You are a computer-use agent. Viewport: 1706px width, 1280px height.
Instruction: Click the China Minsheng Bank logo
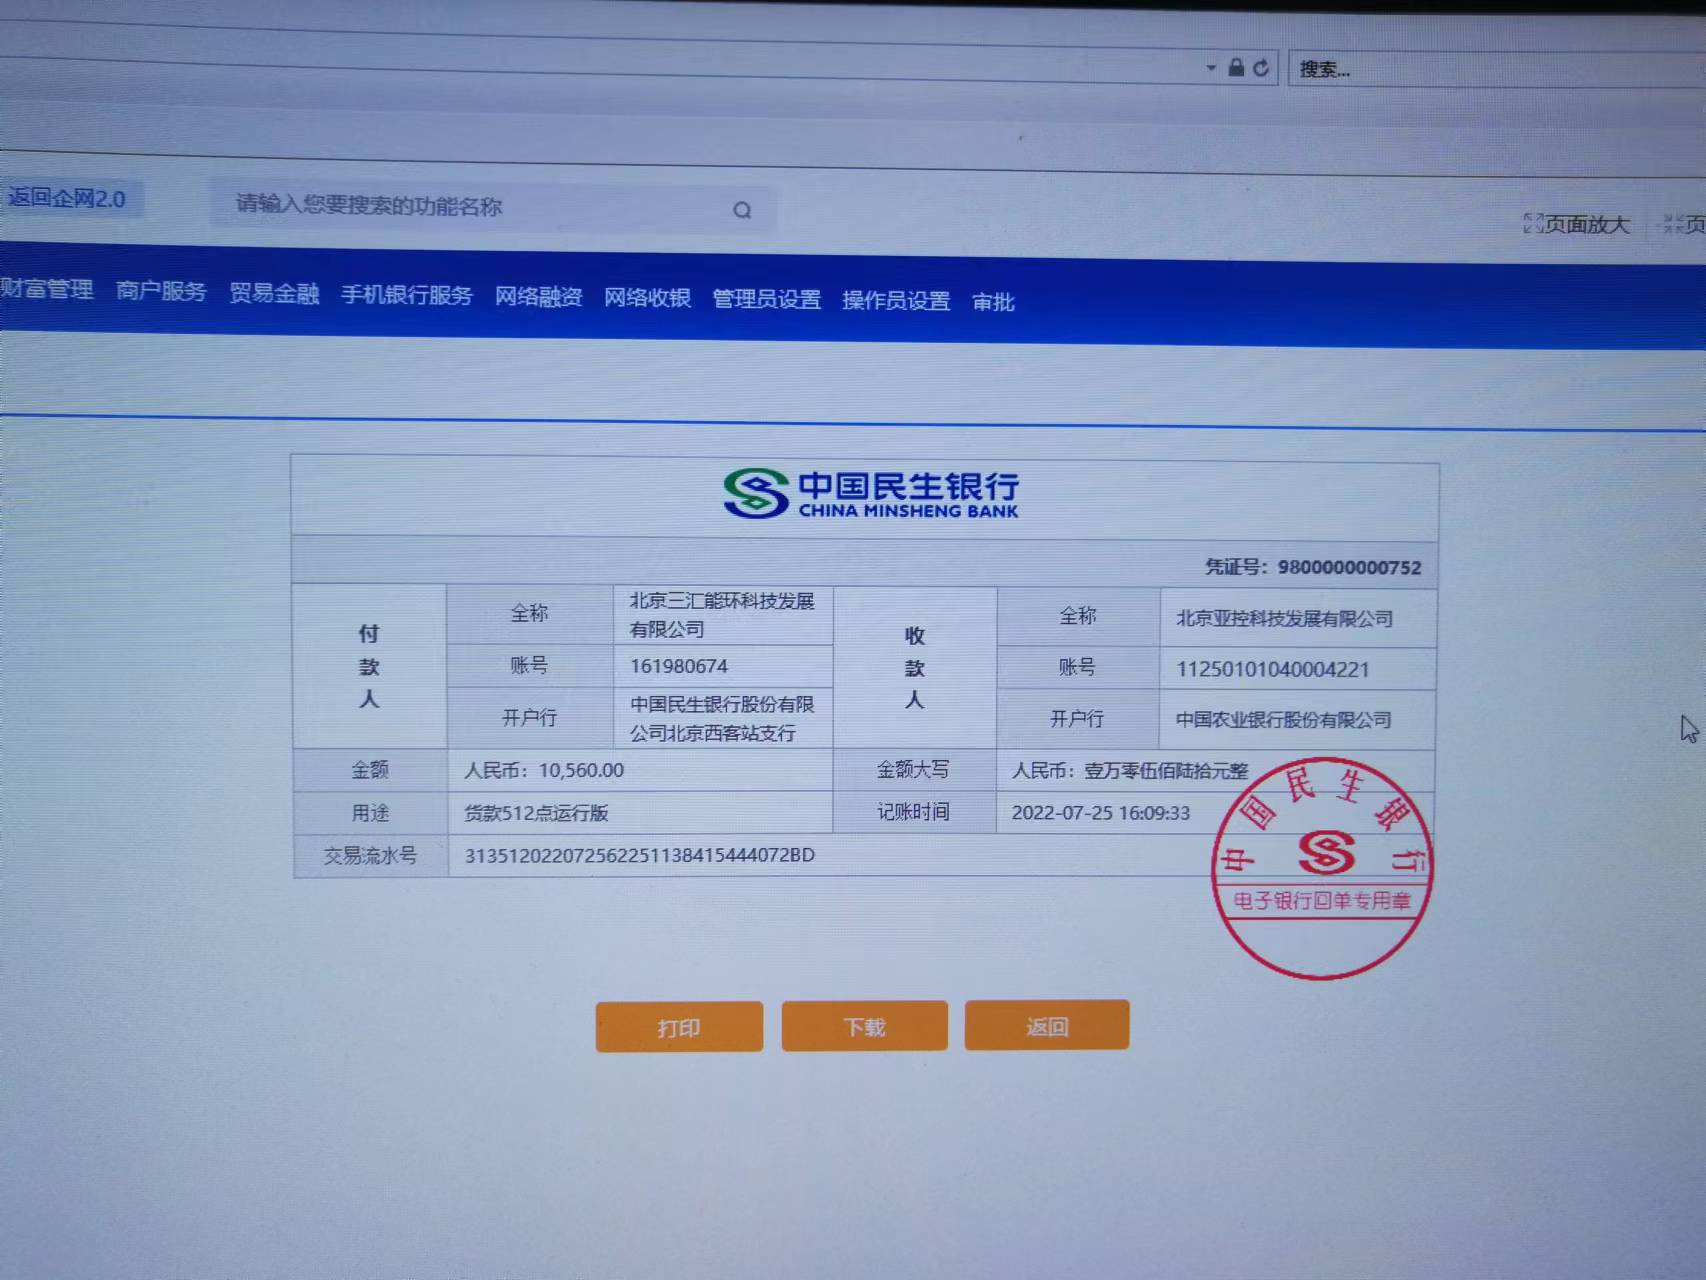click(870, 493)
